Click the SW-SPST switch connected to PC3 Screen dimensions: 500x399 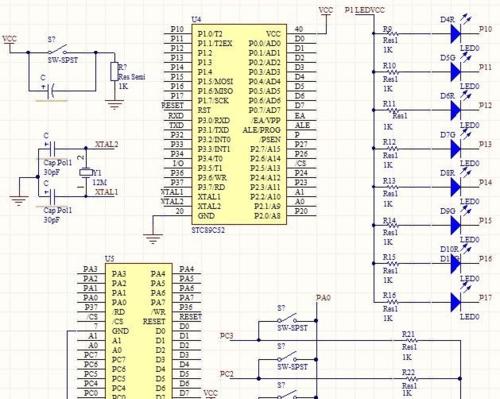click(x=288, y=319)
